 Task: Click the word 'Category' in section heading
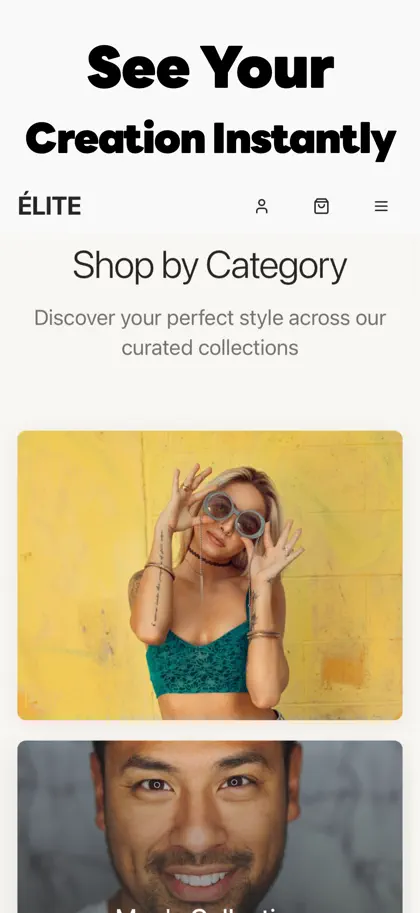276,266
